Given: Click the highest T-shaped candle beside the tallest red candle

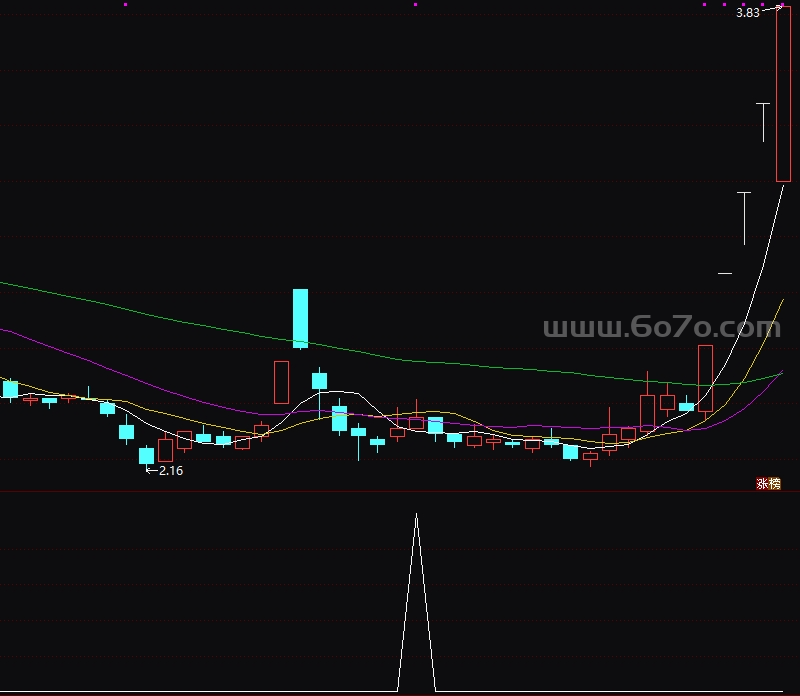Looking at the screenshot, I should point(763,122).
